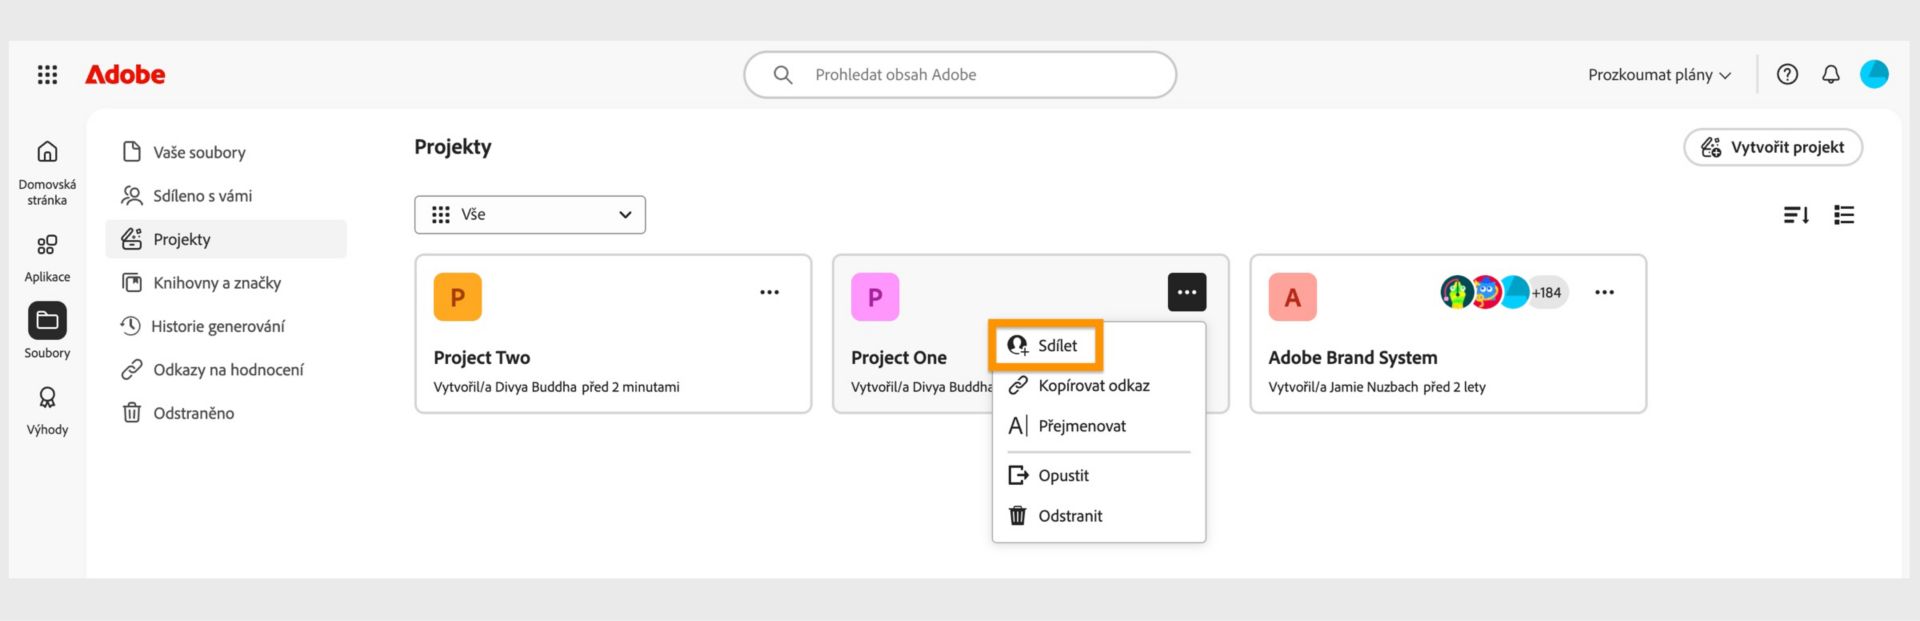Click the +184 collaborators badge
1920x621 pixels.
click(1547, 292)
